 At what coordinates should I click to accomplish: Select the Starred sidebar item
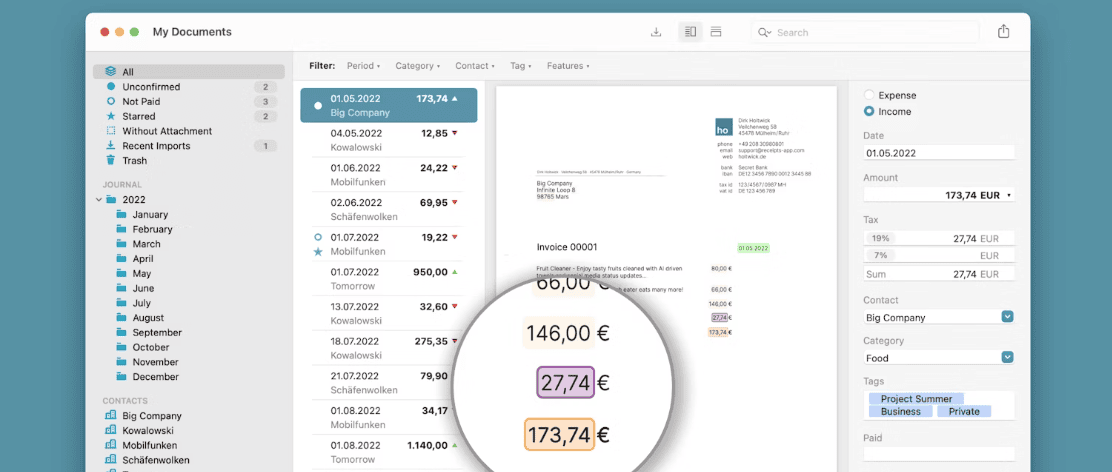[x=189, y=116]
